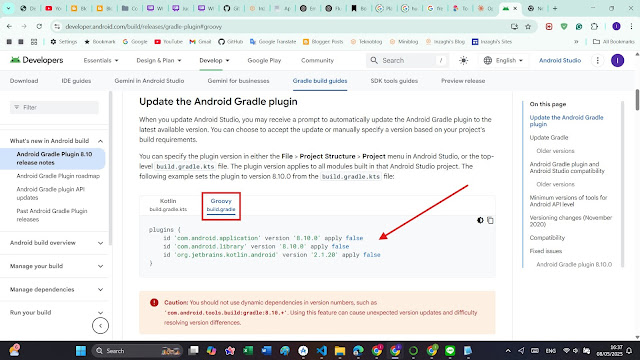The image size is (640, 360).
Task: Open a new browser tab with plus
Action: 555,8
